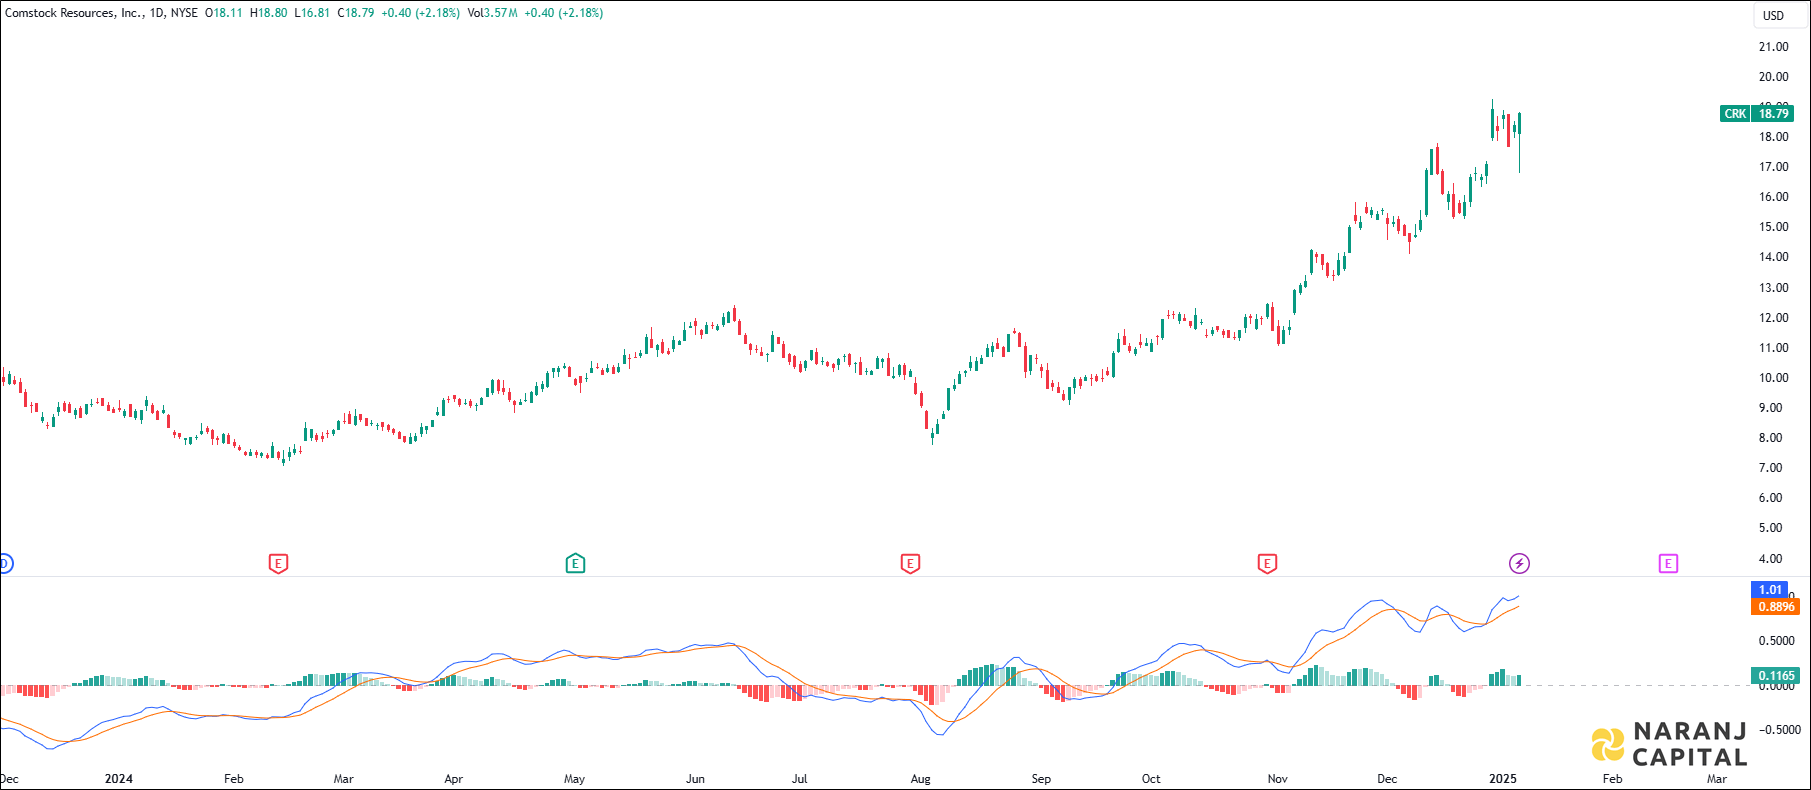Click the 2024 label on time axis
Screen dimensions: 1811x790
tap(119, 779)
